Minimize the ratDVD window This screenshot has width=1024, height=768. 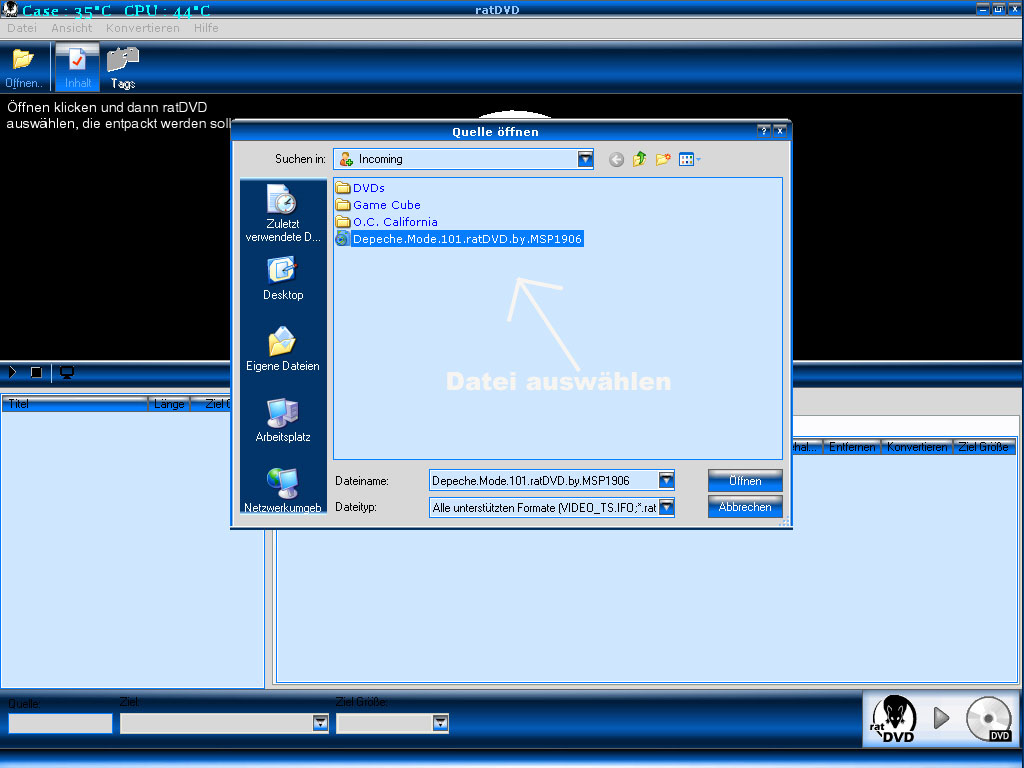(982, 8)
